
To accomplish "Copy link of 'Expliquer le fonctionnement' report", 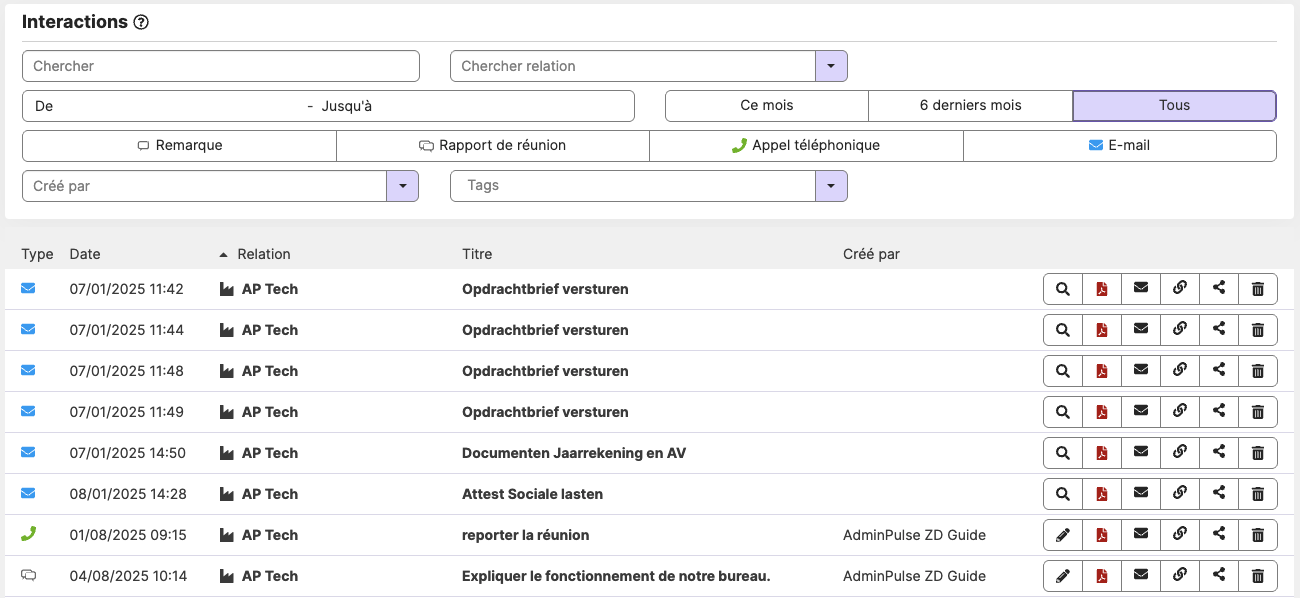I will 1180,576.
